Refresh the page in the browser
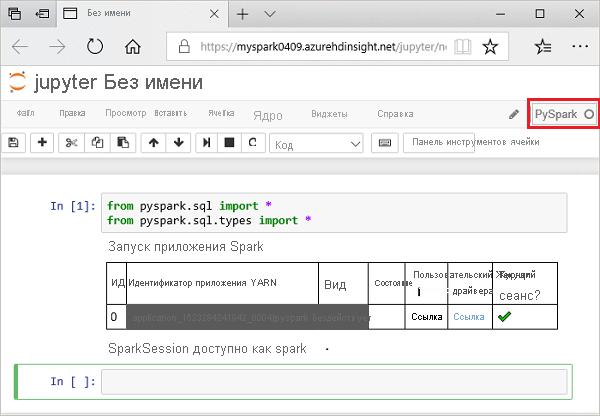Image resolution: width=600 pixels, height=416 pixels. 95,47
